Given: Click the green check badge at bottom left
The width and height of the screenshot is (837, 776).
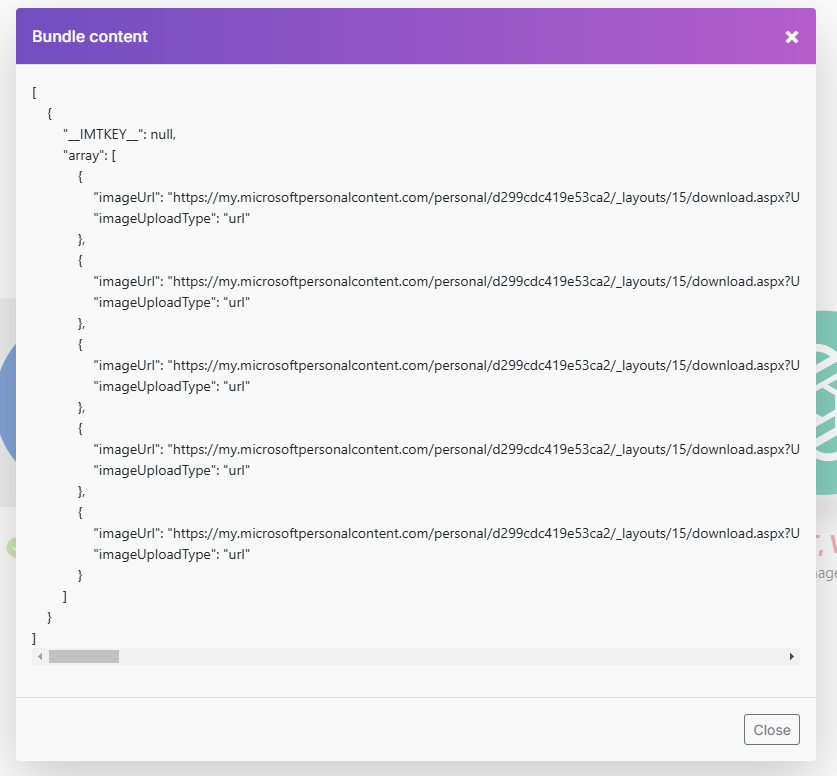Looking at the screenshot, I should [11, 547].
